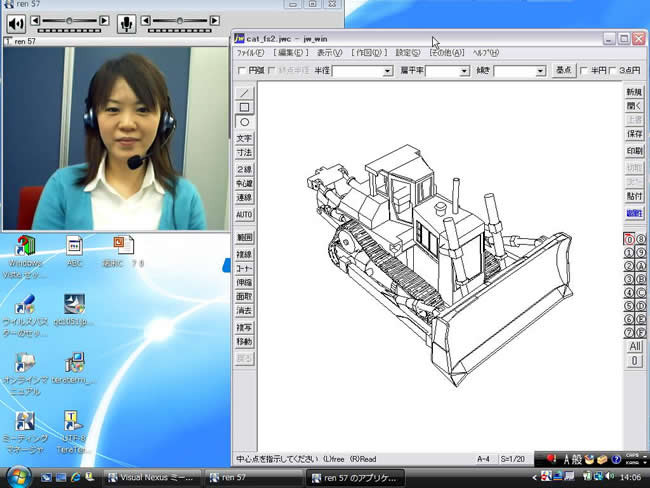Choose the 伸縮 stretch tool
This screenshot has width=650, height=488.
(244, 282)
